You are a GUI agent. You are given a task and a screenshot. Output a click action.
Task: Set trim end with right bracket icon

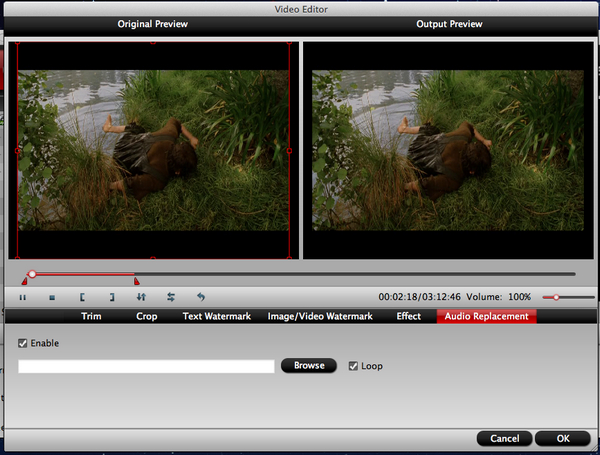[x=112, y=297]
